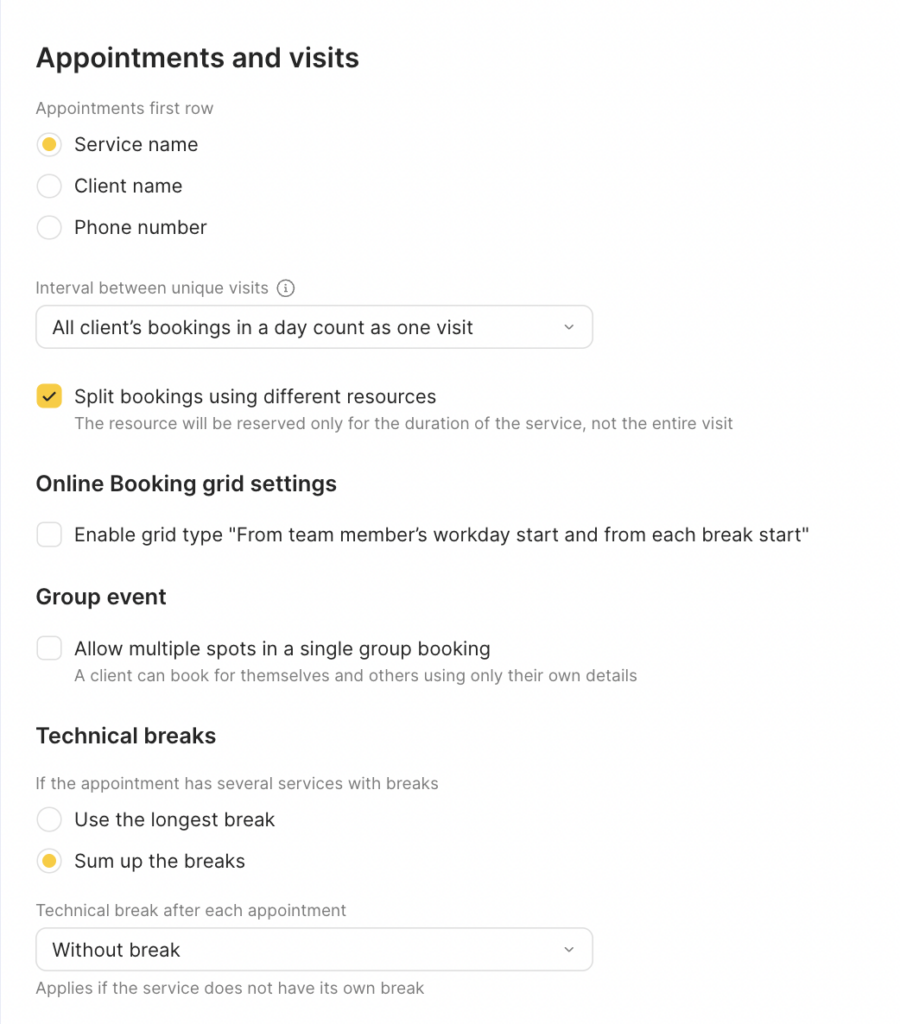
Task: Click the Group event section heading
Action: (x=101, y=597)
